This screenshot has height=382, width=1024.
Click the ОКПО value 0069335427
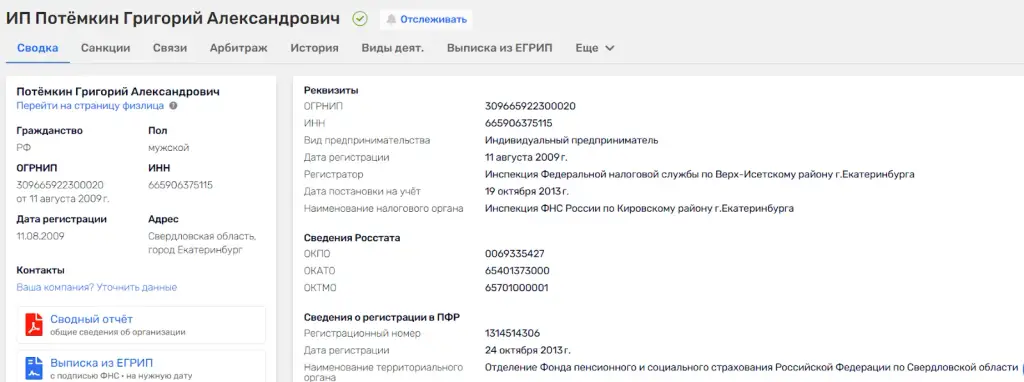(515, 254)
